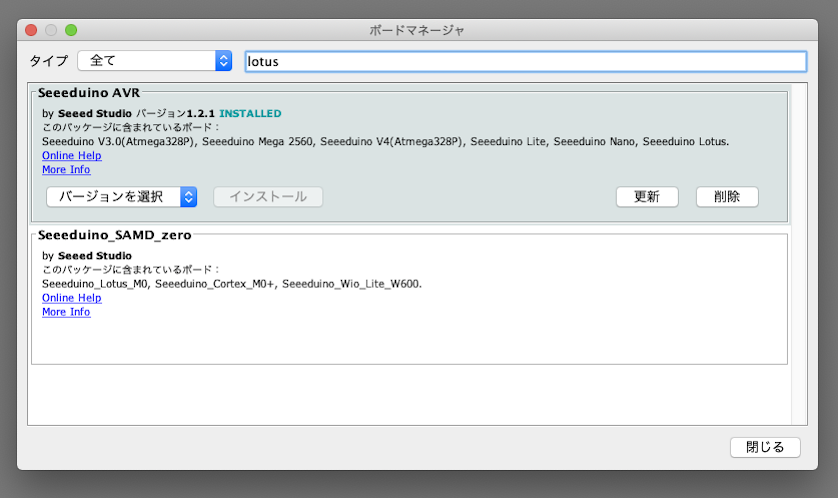
Task: Click the gray minimize window button
Action: click(51, 30)
